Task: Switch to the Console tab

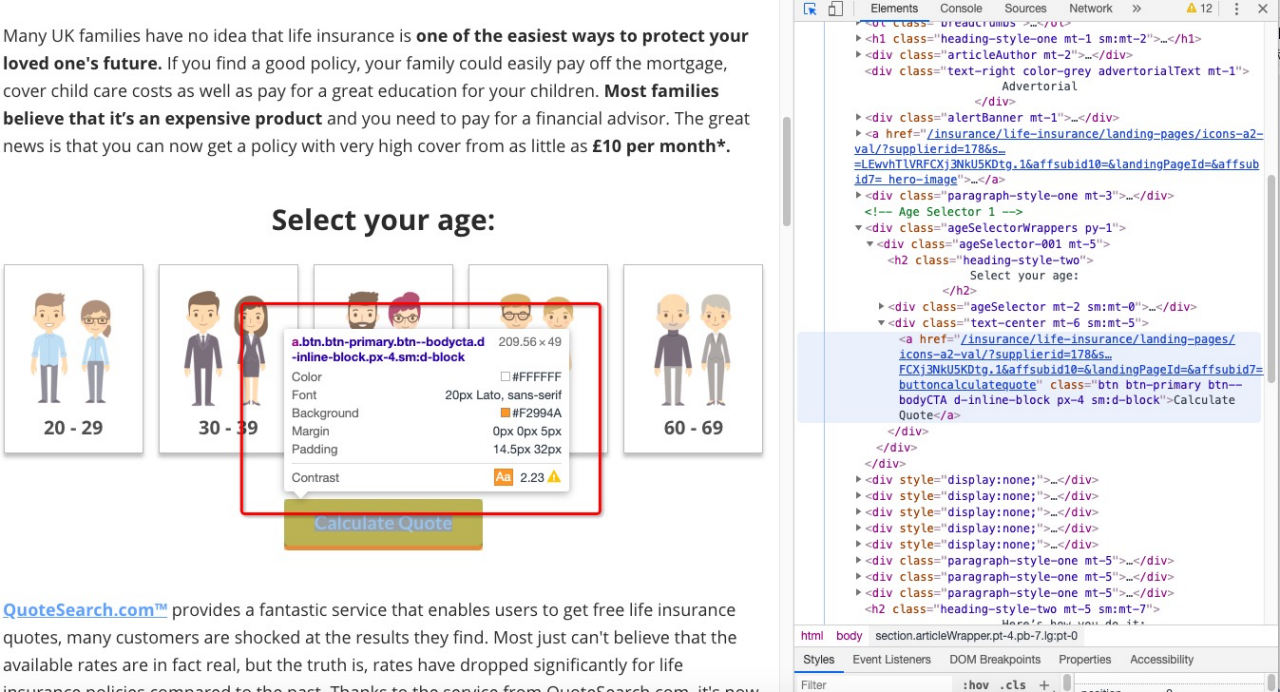Action: pyautogui.click(x=961, y=9)
